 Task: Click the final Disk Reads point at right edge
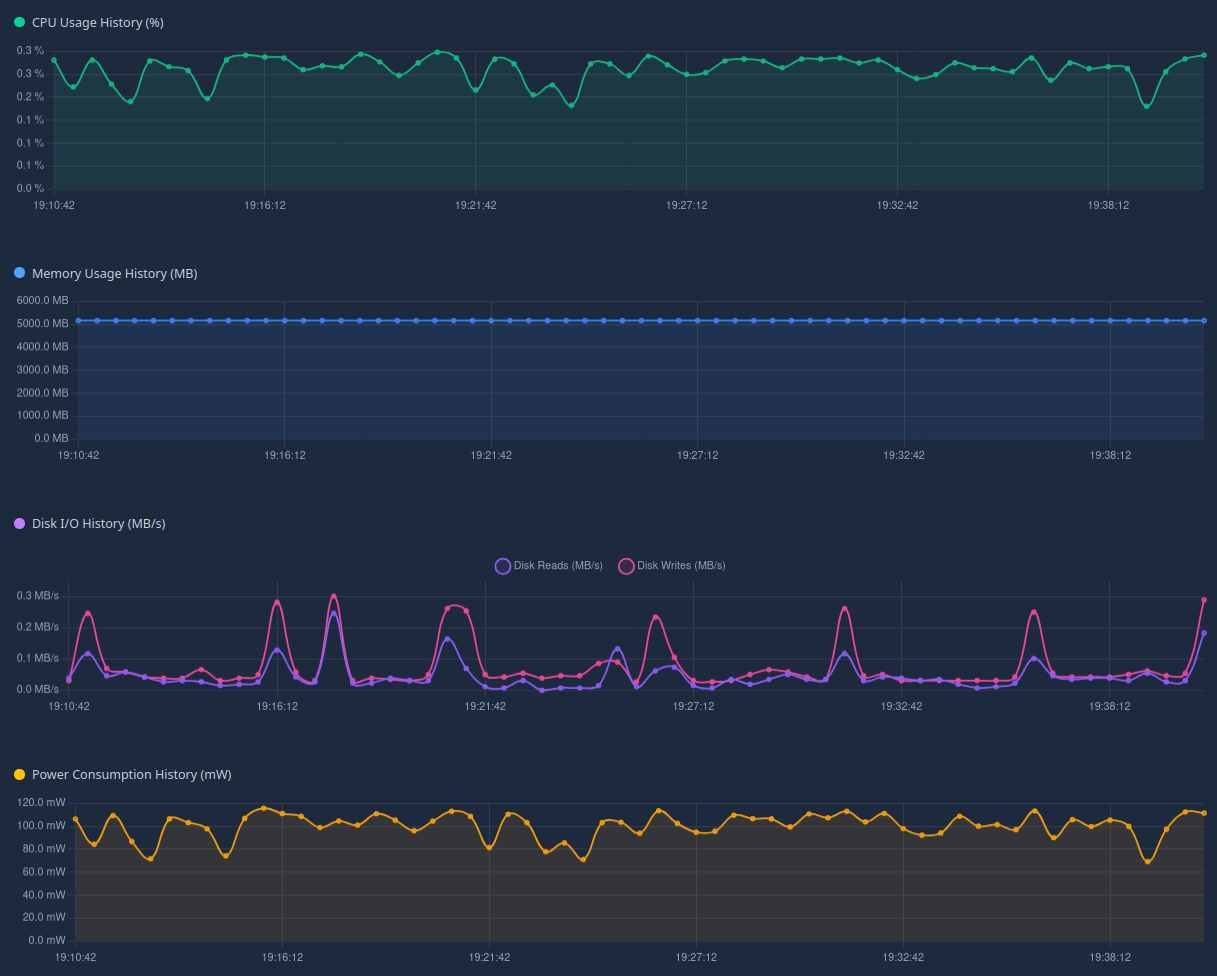(1204, 633)
